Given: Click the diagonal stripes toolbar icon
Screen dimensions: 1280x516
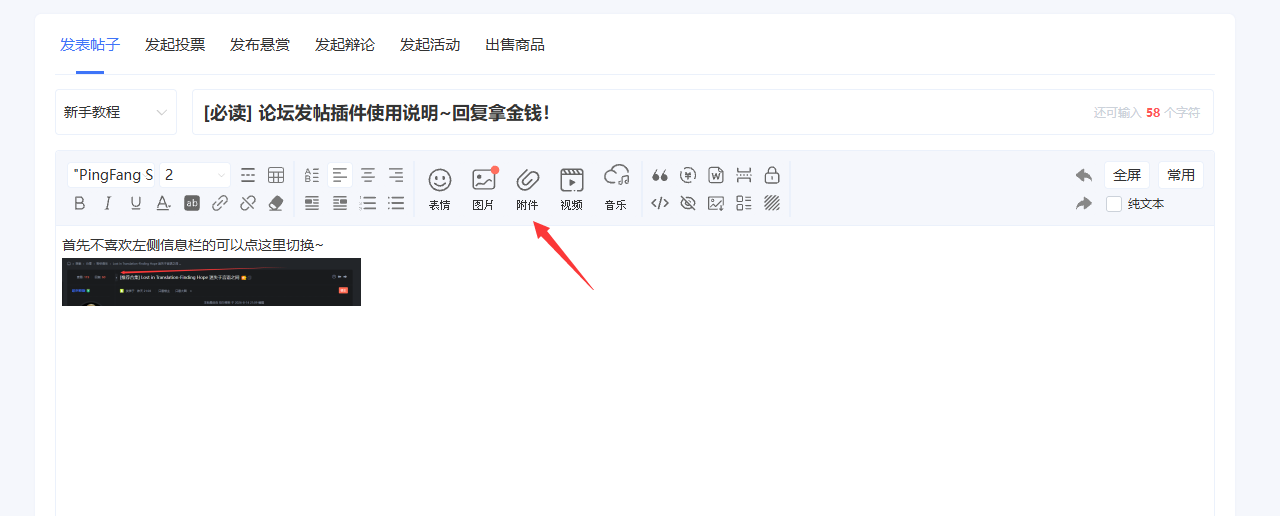Looking at the screenshot, I should coord(772,203).
